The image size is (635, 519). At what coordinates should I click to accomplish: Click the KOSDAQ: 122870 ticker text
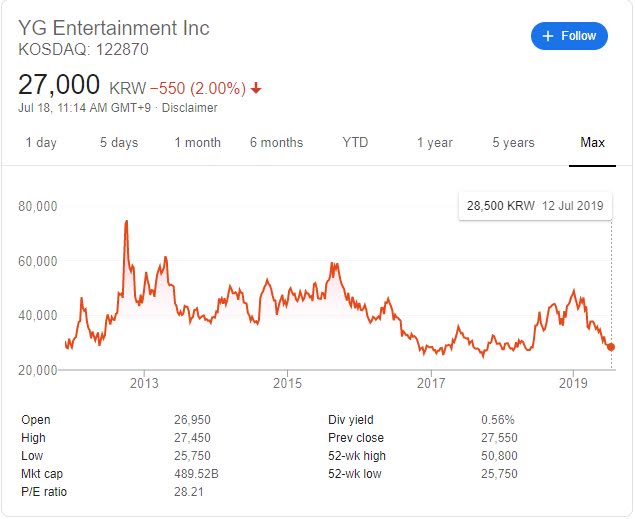[83, 49]
